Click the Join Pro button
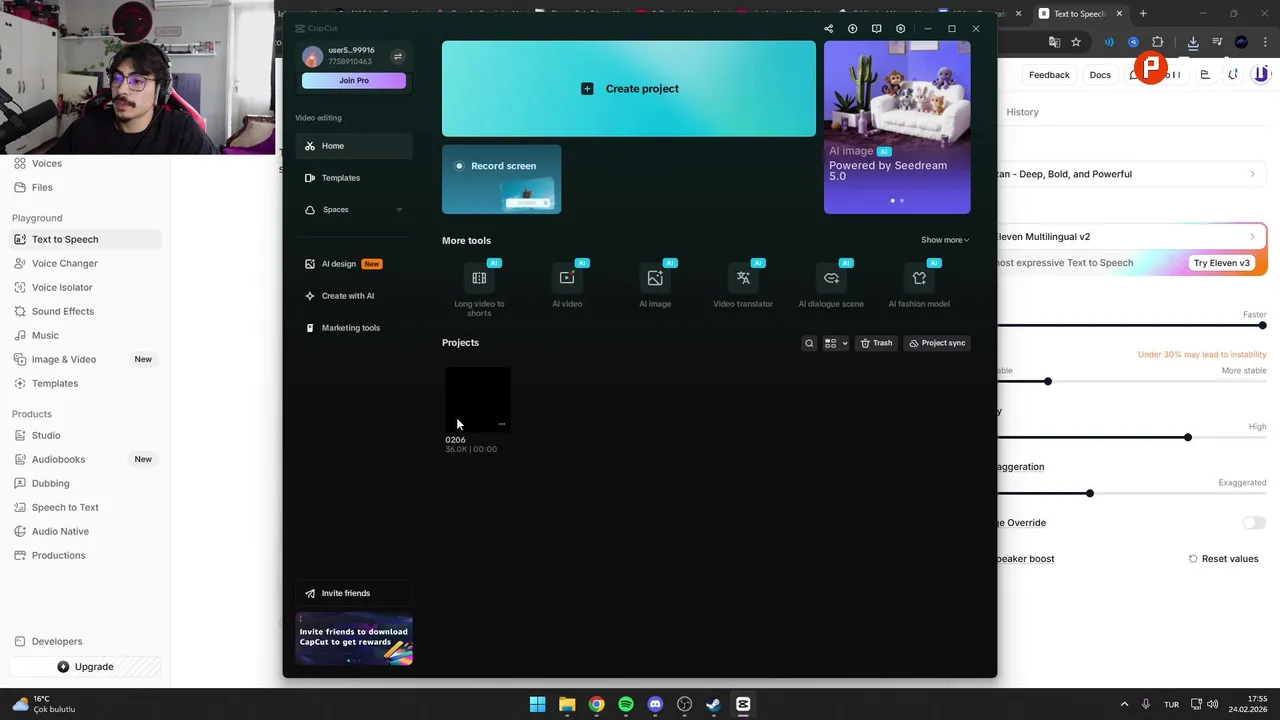The image size is (1280, 720). click(354, 80)
